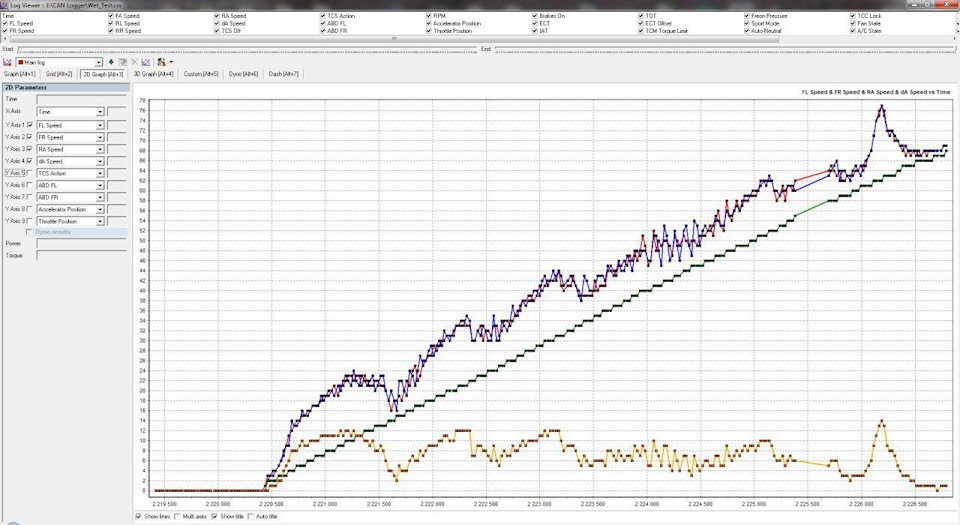Uncheck the A/C State channel
960x525 pixels.
tap(853, 31)
